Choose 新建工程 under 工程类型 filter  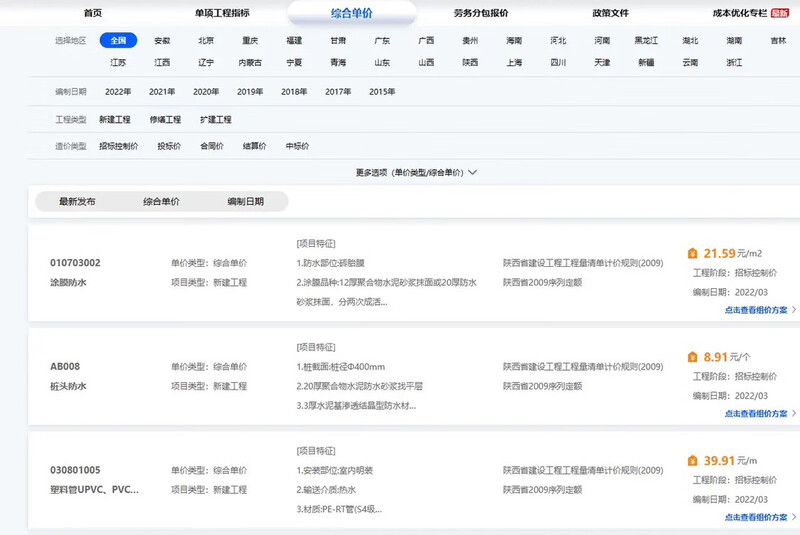114,120
